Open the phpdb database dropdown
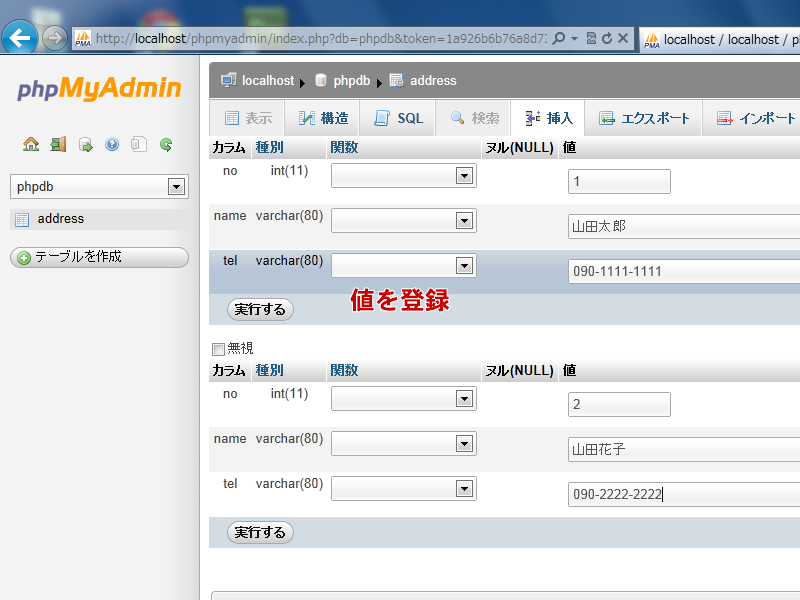Viewport: 800px width, 600px height. tap(176, 187)
